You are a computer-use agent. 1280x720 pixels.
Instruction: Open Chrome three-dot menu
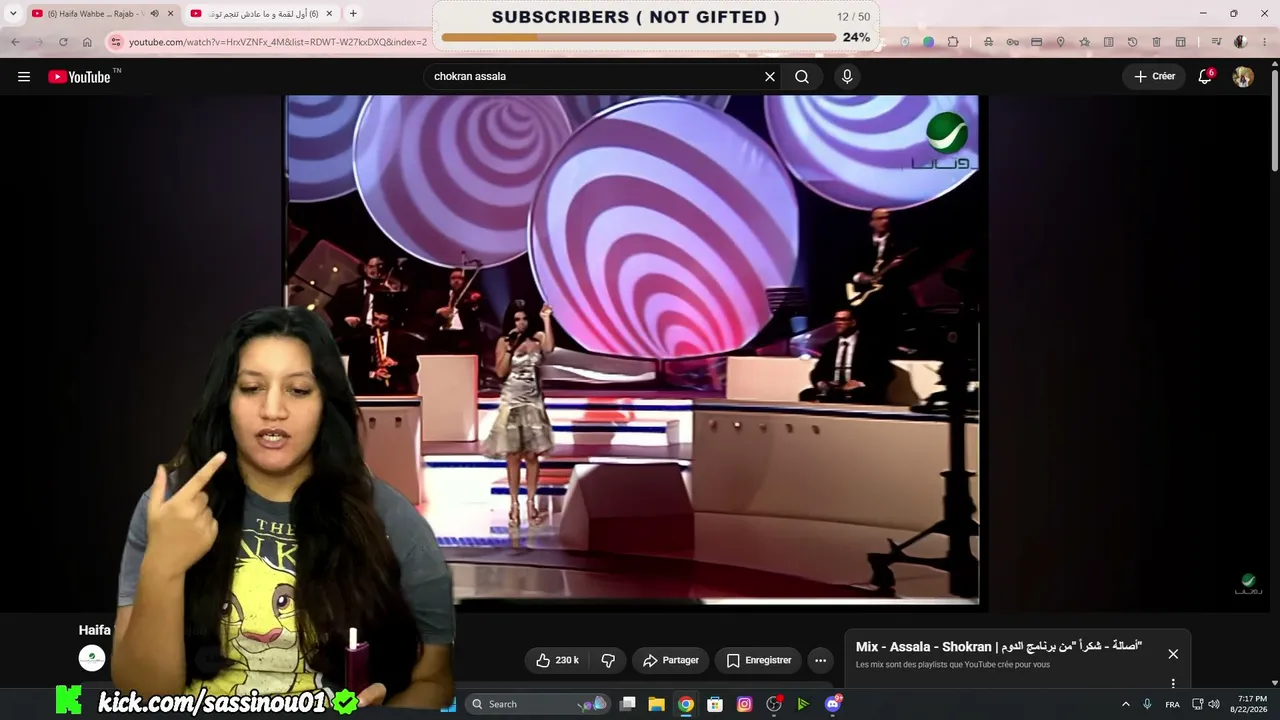click(1264, 42)
